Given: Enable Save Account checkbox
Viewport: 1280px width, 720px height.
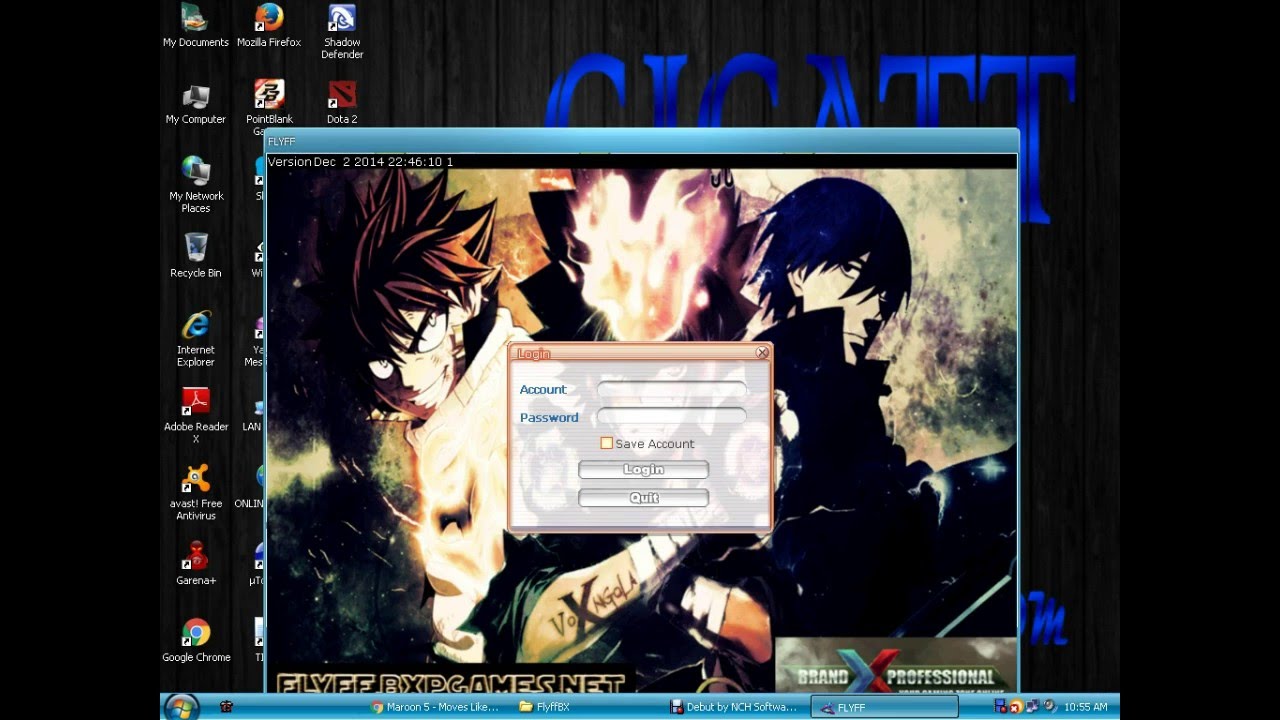Looking at the screenshot, I should pyautogui.click(x=606, y=443).
